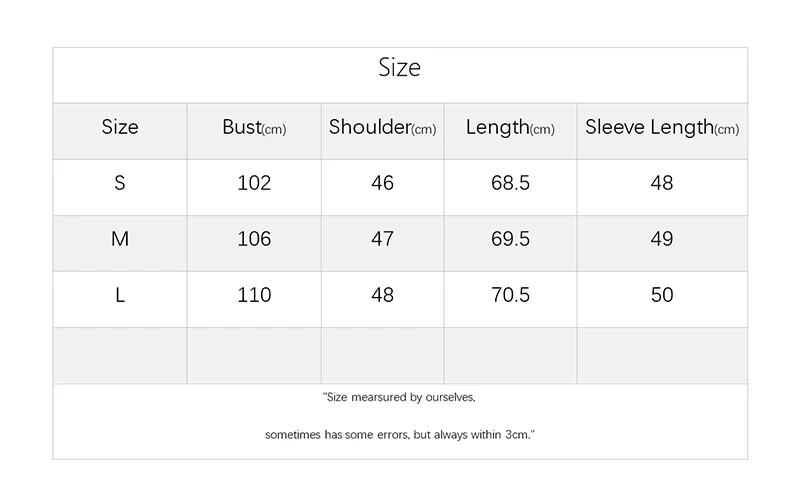
Task: Select bust value 102 cell
Action: [254, 183]
